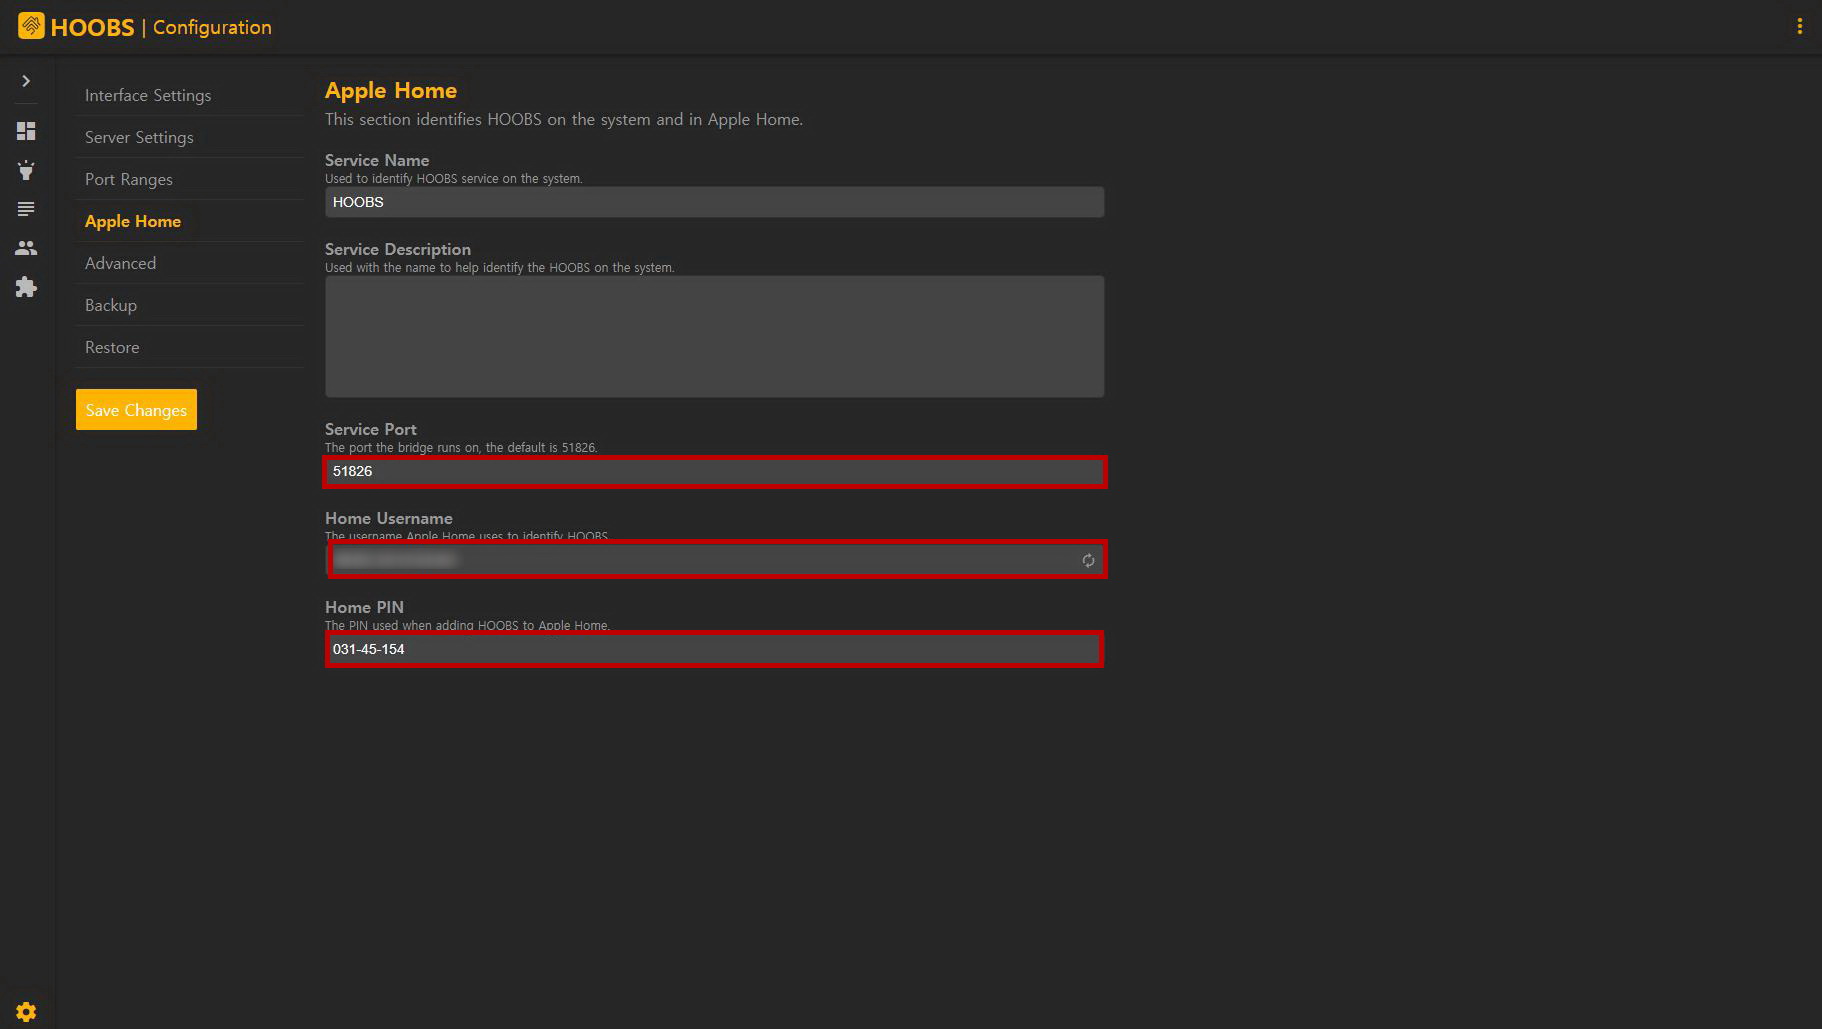Click the Service Name label
Screen dimensions: 1822x1029
(x=377, y=160)
